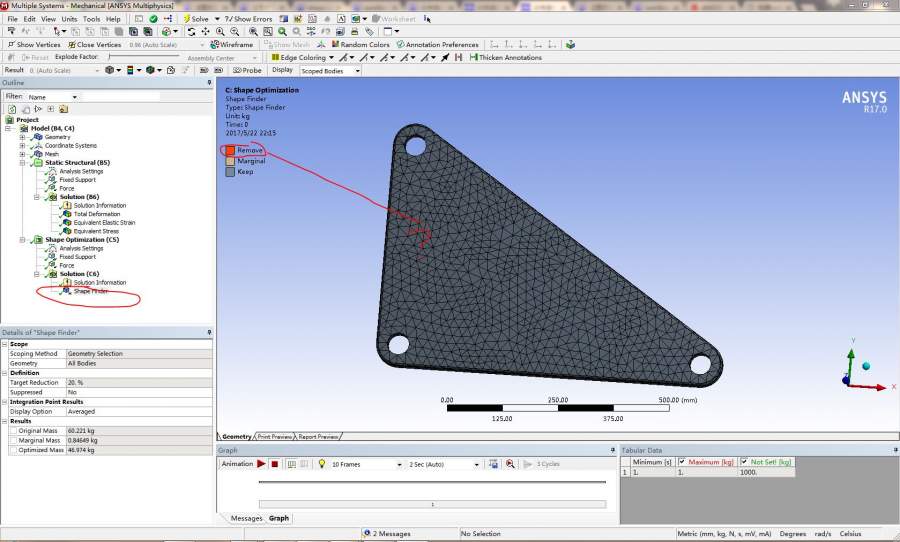Click the Remove legend color swatch
900x542 pixels.
point(230,150)
